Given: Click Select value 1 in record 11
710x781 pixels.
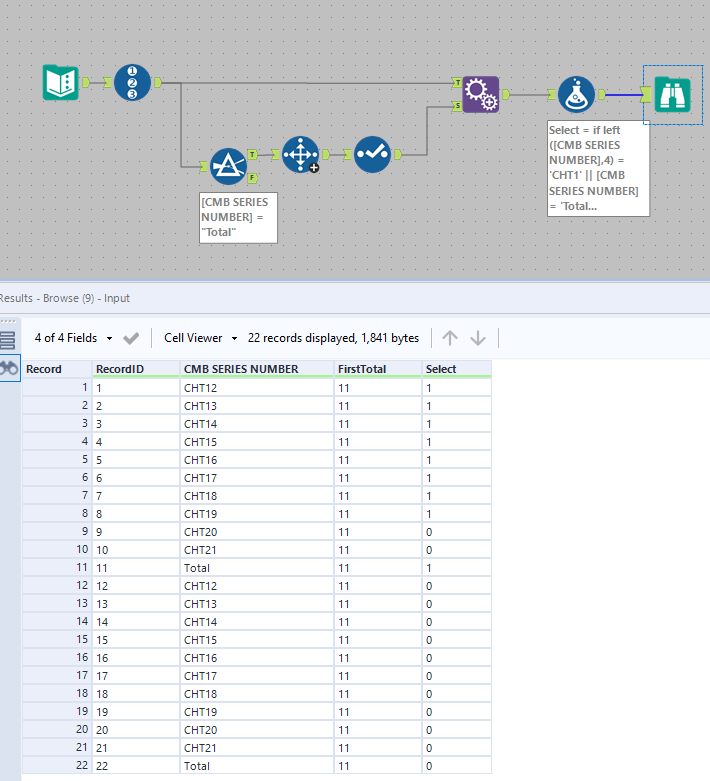Looking at the screenshot, I should [456, 568].
